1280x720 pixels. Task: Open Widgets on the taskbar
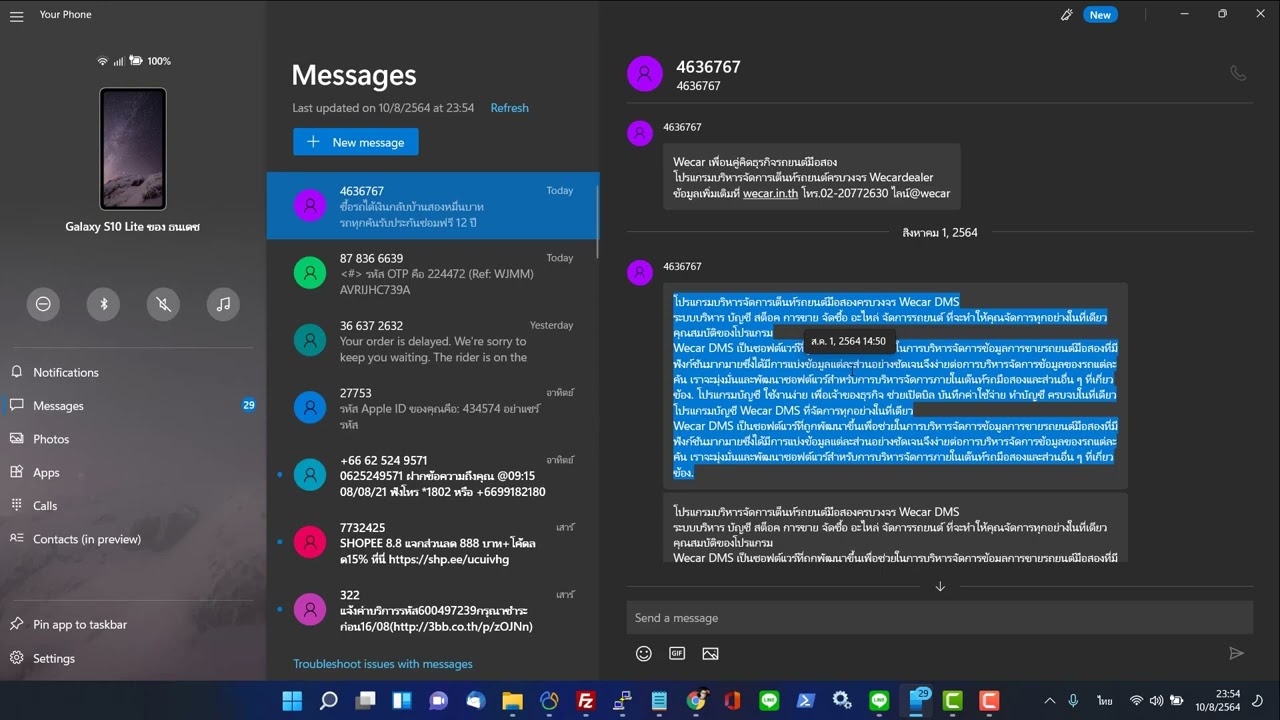pyautogui.click(x=402, y=701)
